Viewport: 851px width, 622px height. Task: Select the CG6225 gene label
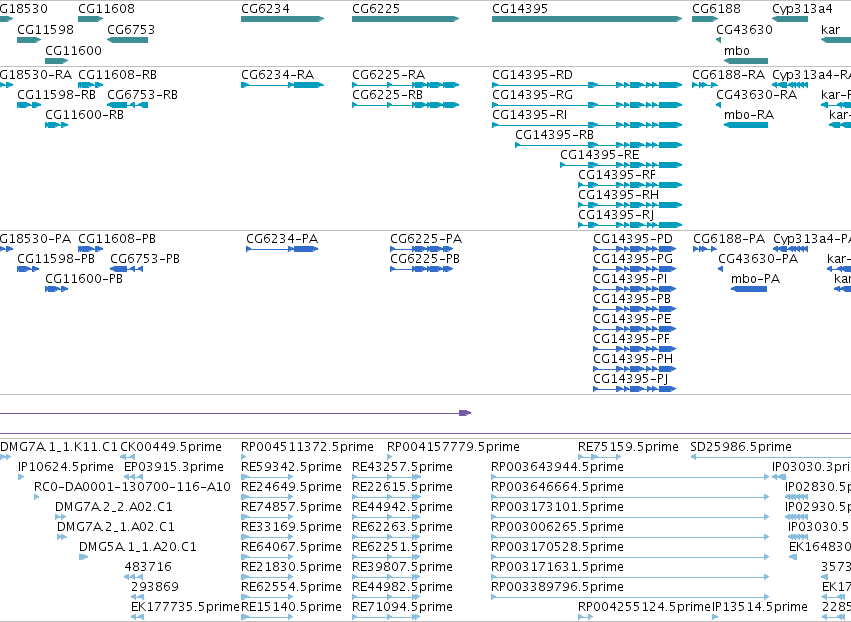376,9
